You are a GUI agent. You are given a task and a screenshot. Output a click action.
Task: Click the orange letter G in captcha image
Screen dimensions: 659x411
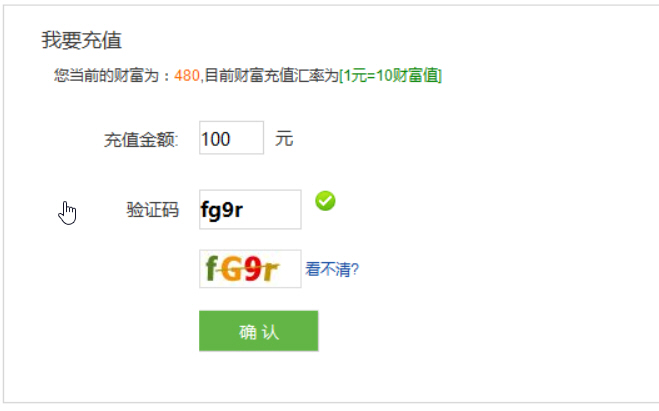tap(232, 269)
